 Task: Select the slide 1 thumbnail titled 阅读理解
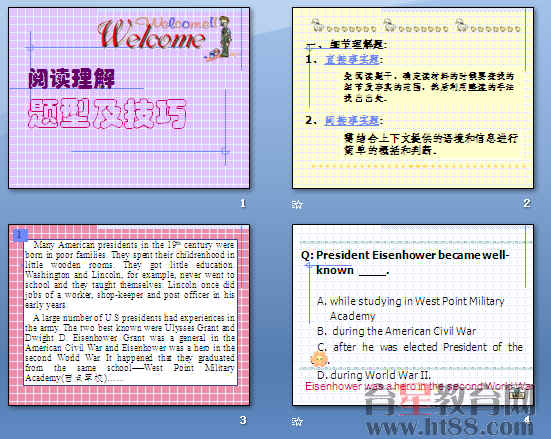(x=129, y=98)
